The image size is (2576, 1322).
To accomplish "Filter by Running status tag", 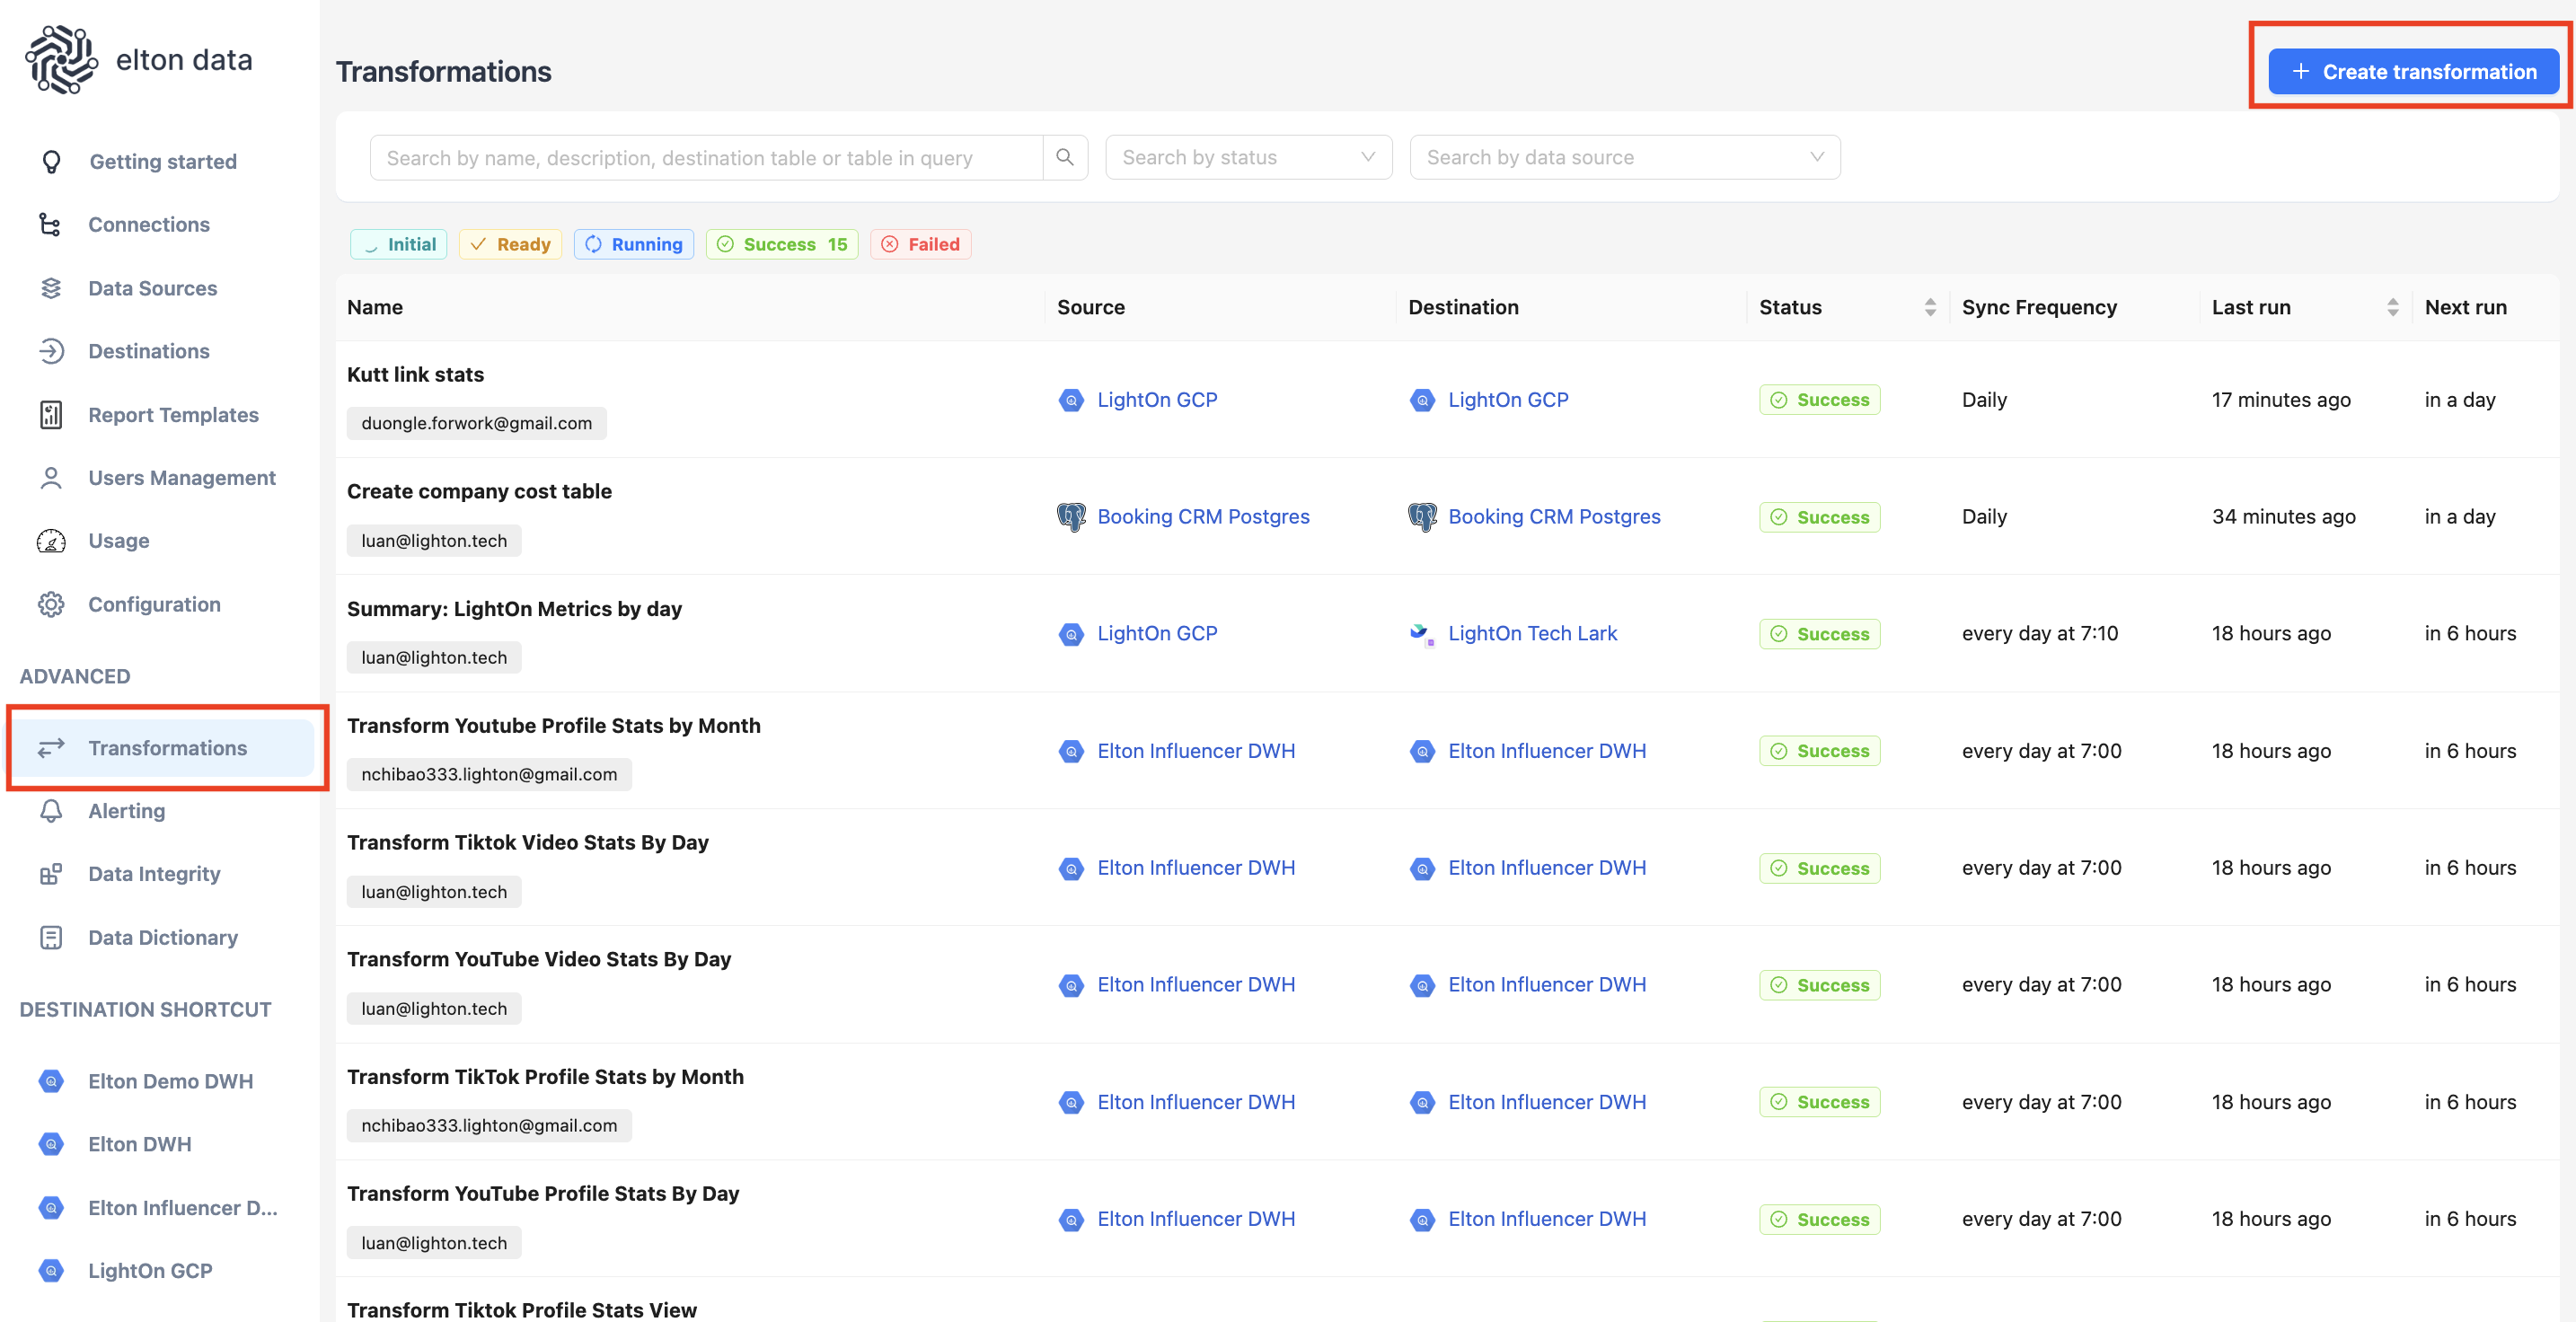I will [634, 245].
